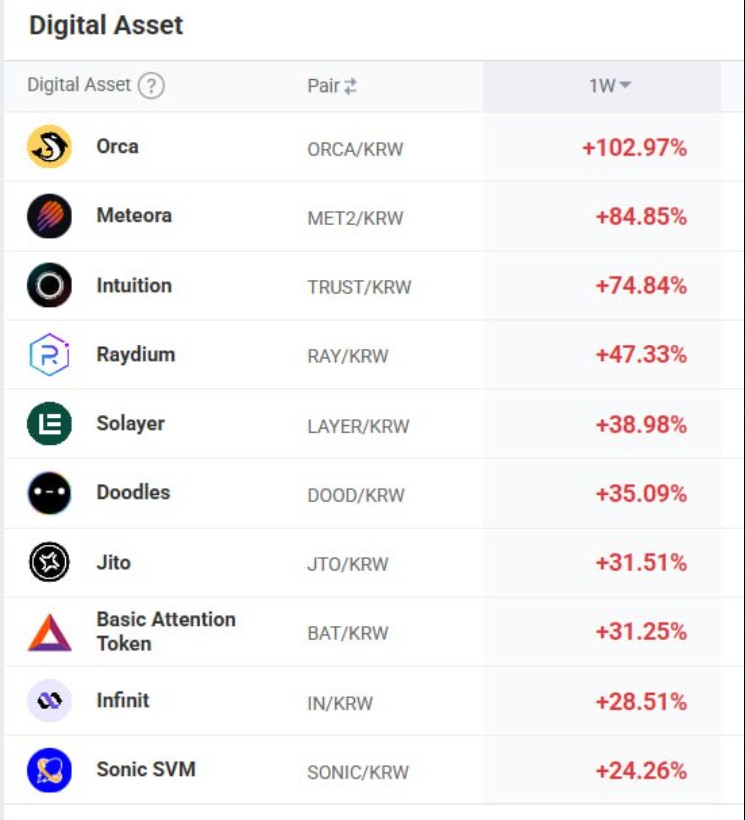Click Sonic SVM's +24.26% change value
This screenshot has width=745, height=820.
coord(641,770)
